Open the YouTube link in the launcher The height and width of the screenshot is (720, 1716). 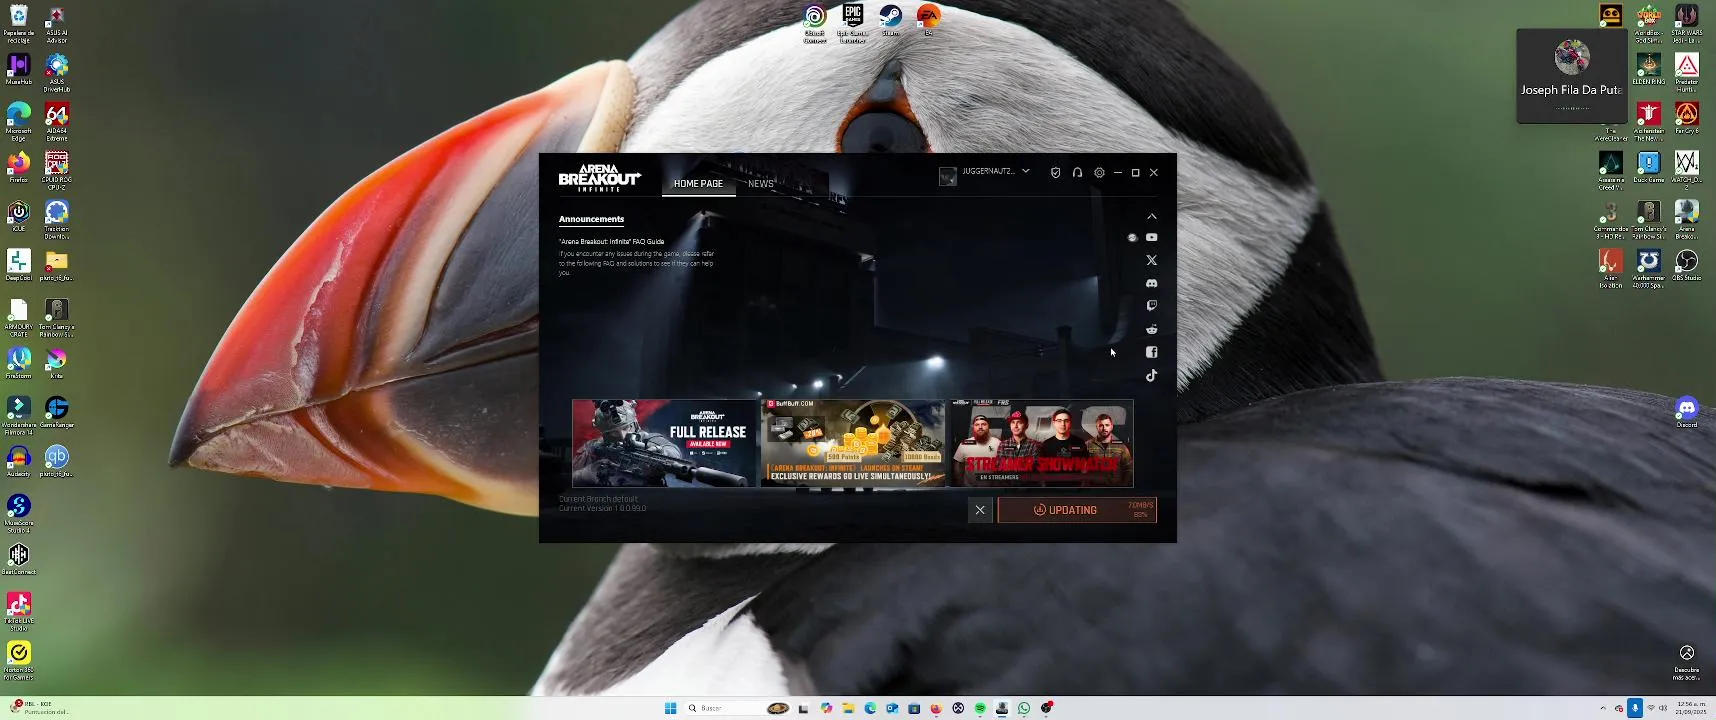click(1152, 237)
